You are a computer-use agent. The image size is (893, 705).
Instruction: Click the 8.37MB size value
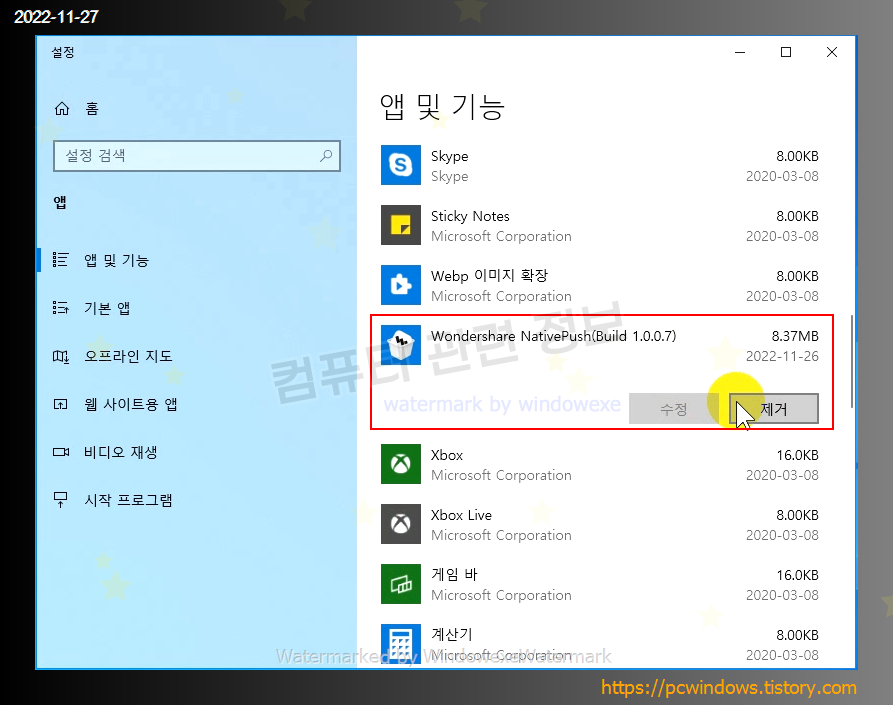(x=795, y=336)
